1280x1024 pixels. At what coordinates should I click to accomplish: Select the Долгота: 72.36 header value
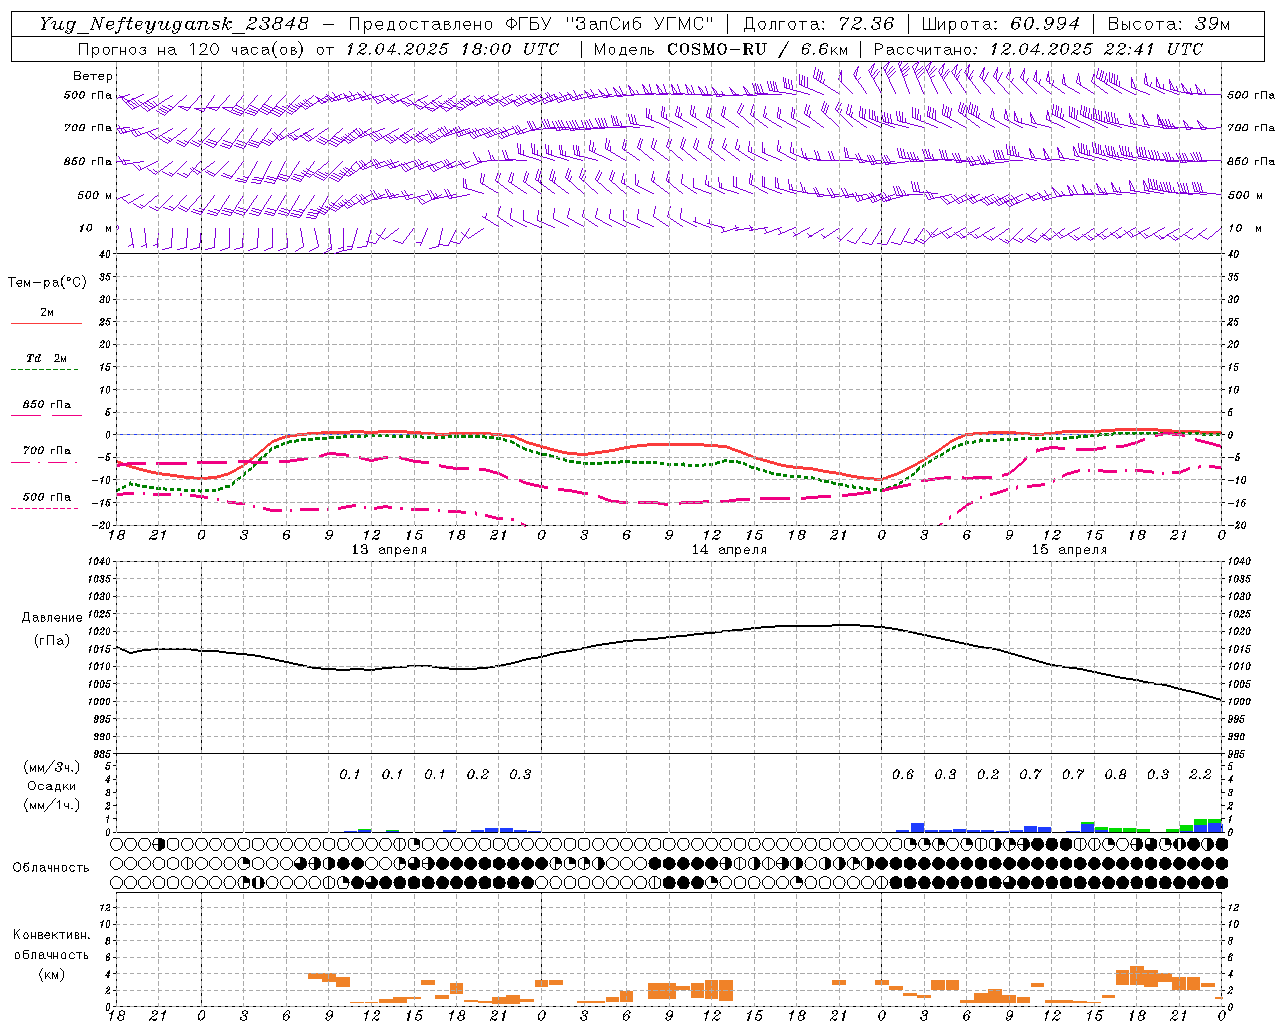[x=818, y=24]
